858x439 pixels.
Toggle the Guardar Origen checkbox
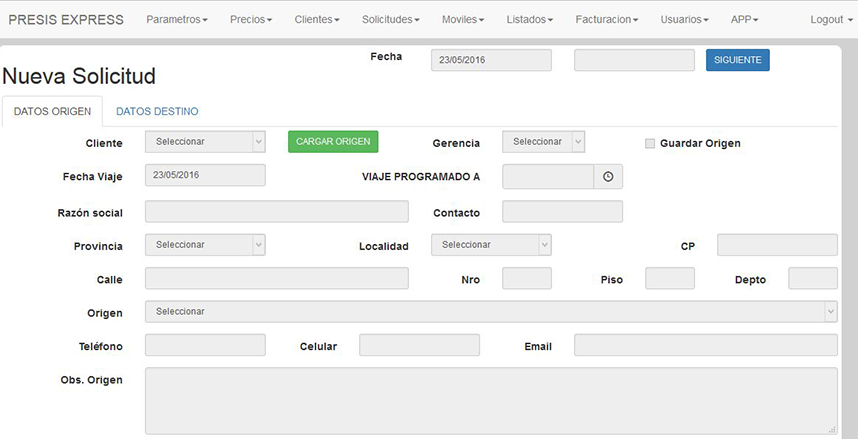tap(650, 143)
